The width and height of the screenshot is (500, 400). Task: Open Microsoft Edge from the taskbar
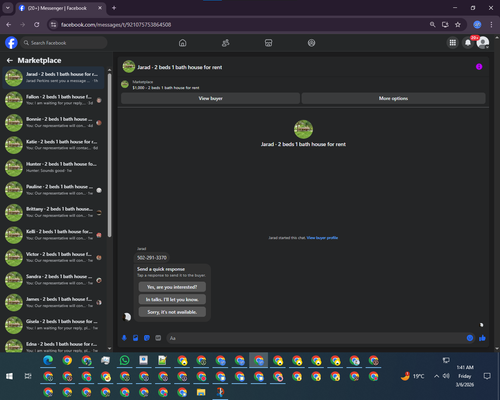[x=48, y=360]
